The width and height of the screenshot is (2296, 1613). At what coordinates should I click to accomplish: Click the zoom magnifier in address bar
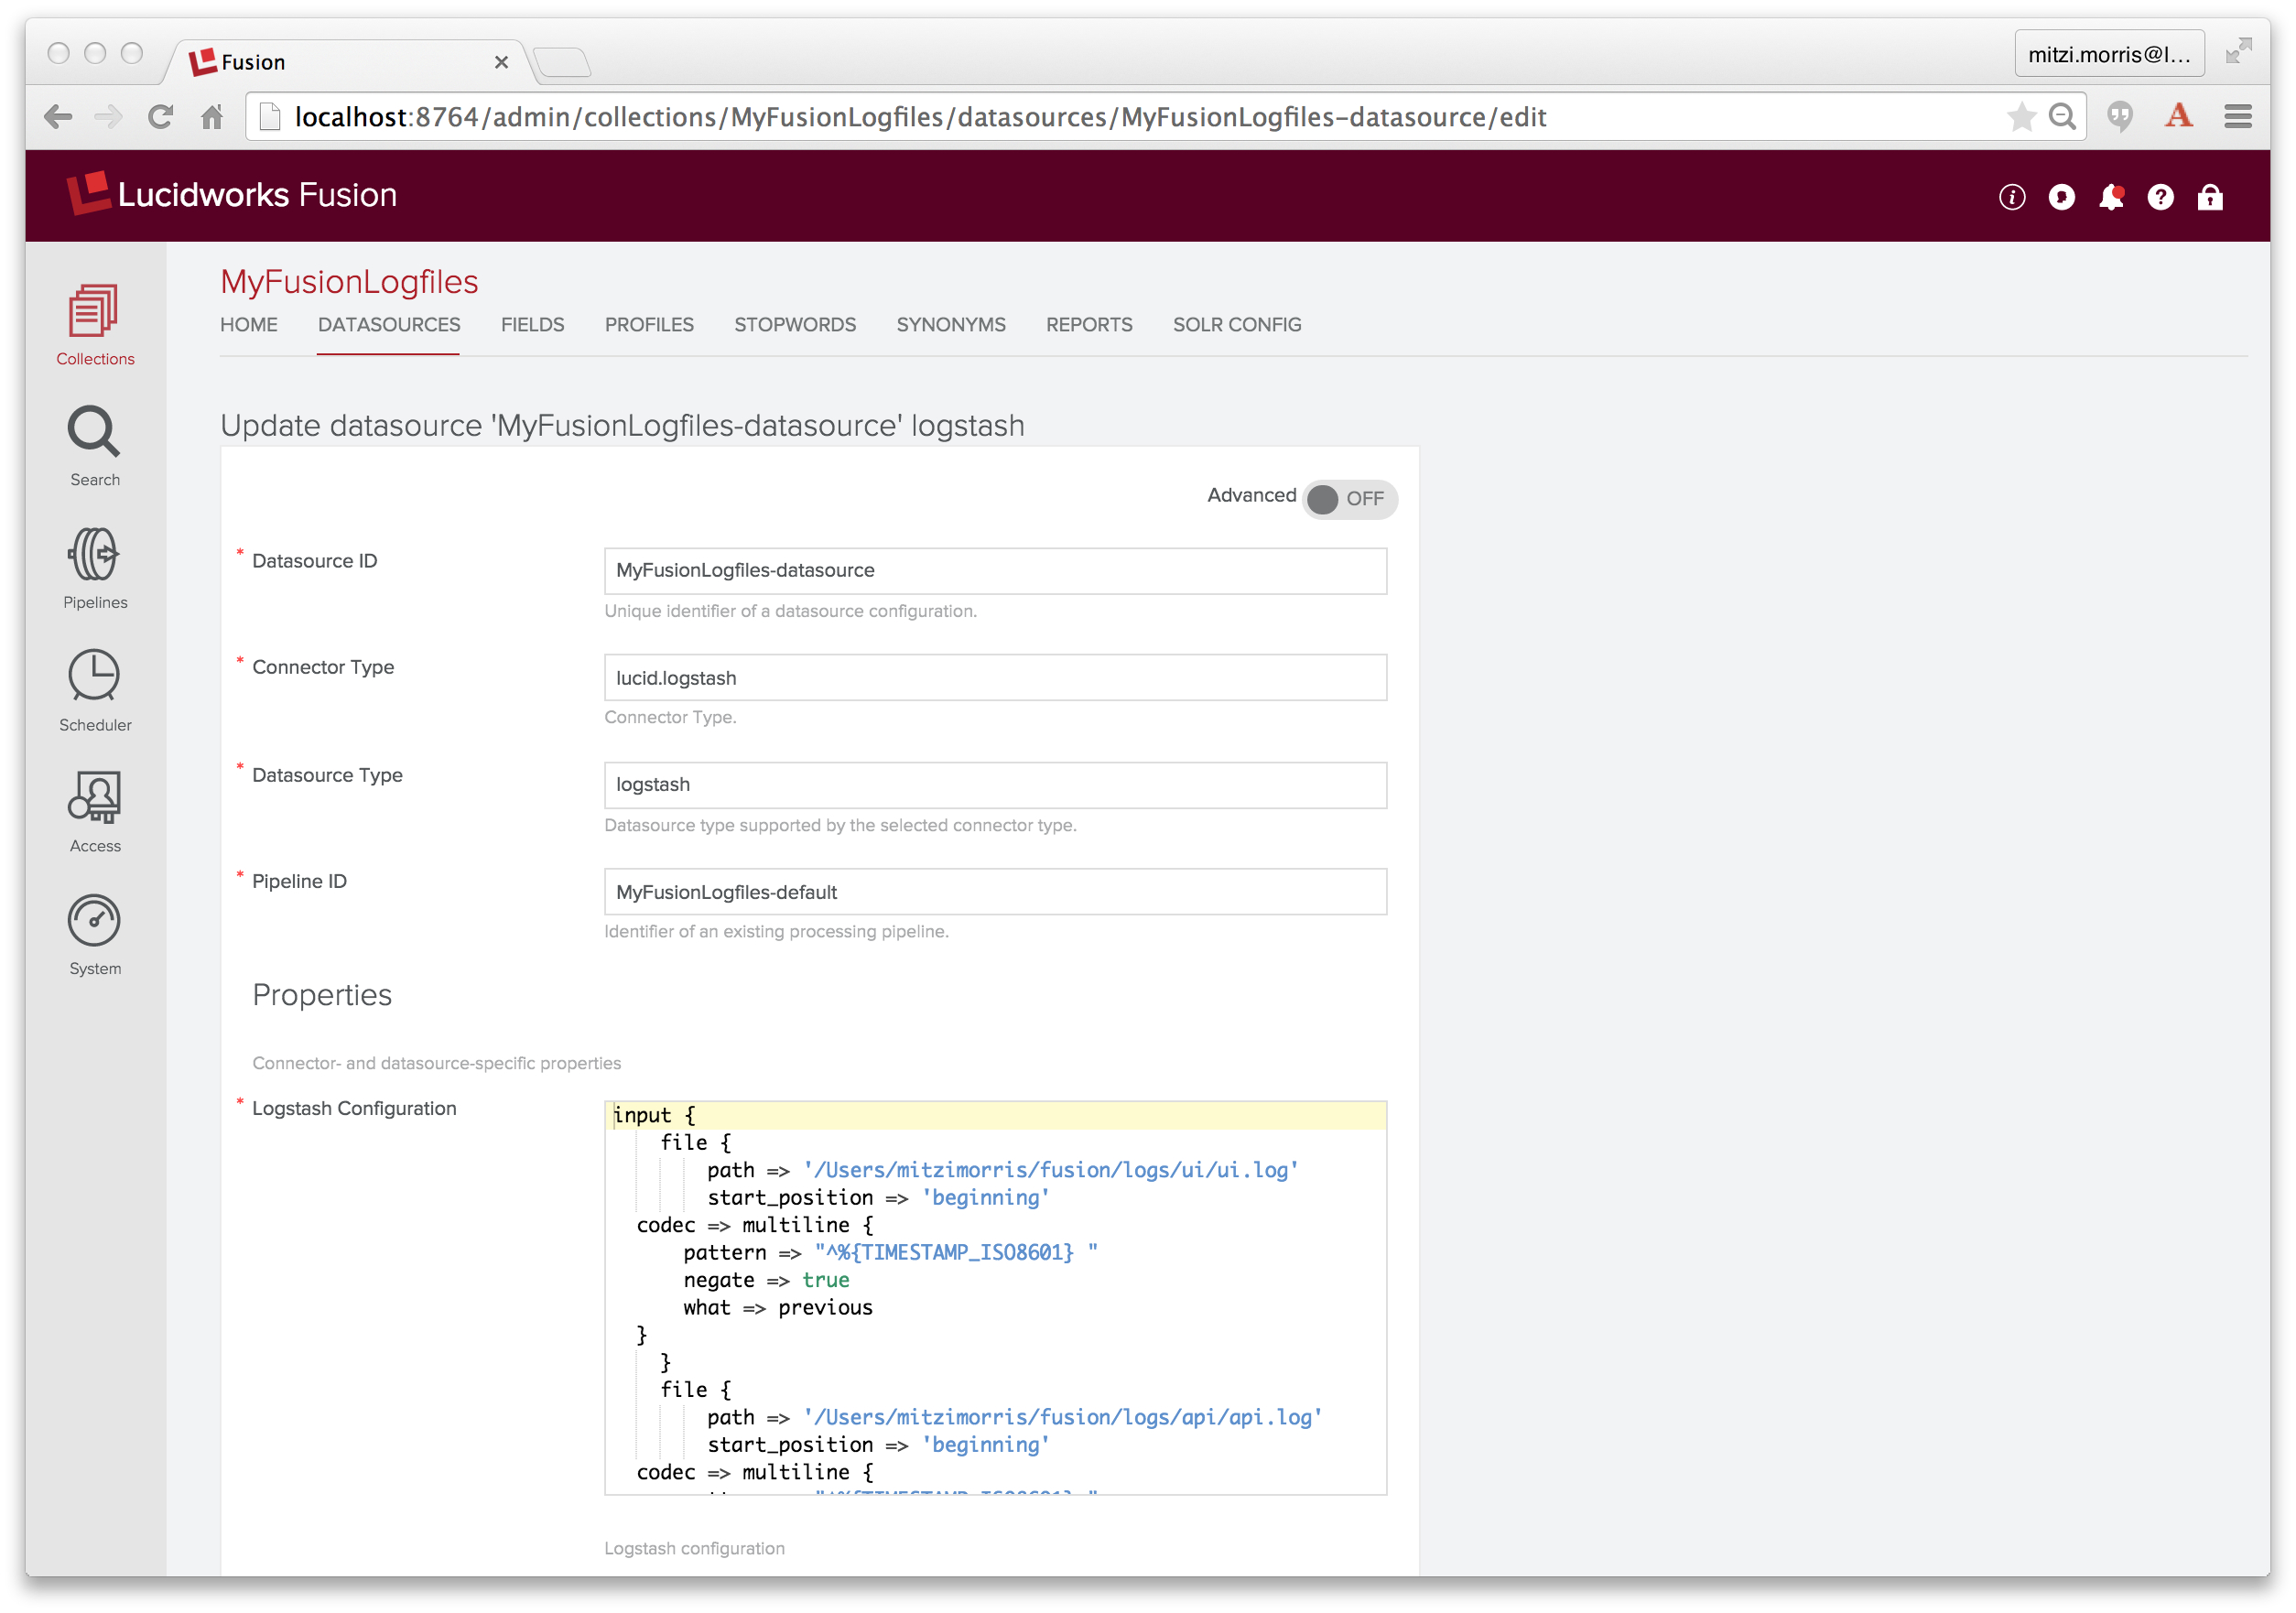[2062, 117]
